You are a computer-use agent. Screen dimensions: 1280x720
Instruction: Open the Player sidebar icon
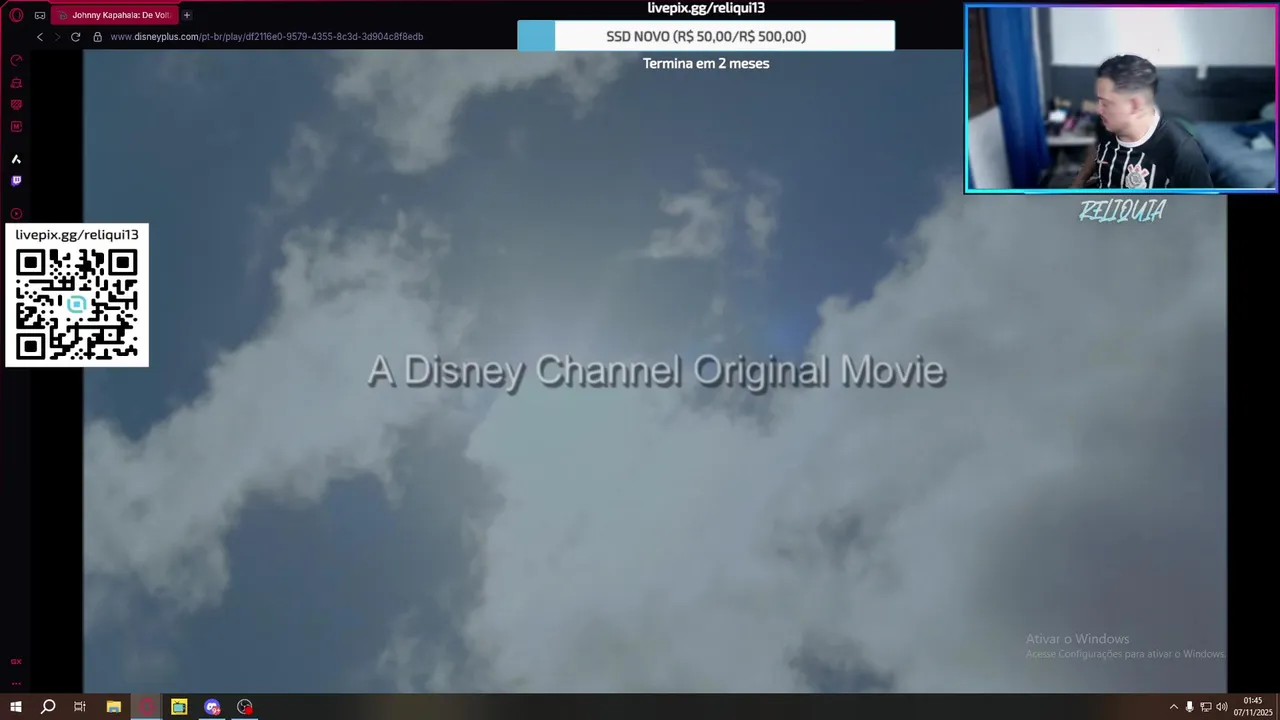point(16,213)
